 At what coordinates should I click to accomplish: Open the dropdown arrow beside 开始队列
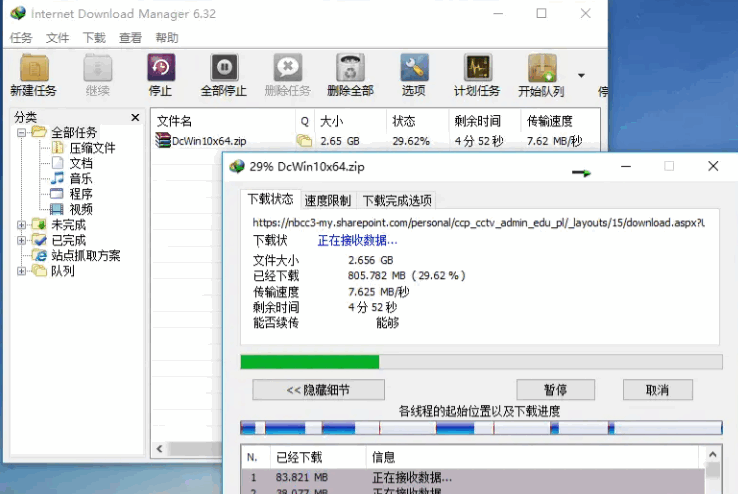(x=581, y=75)
